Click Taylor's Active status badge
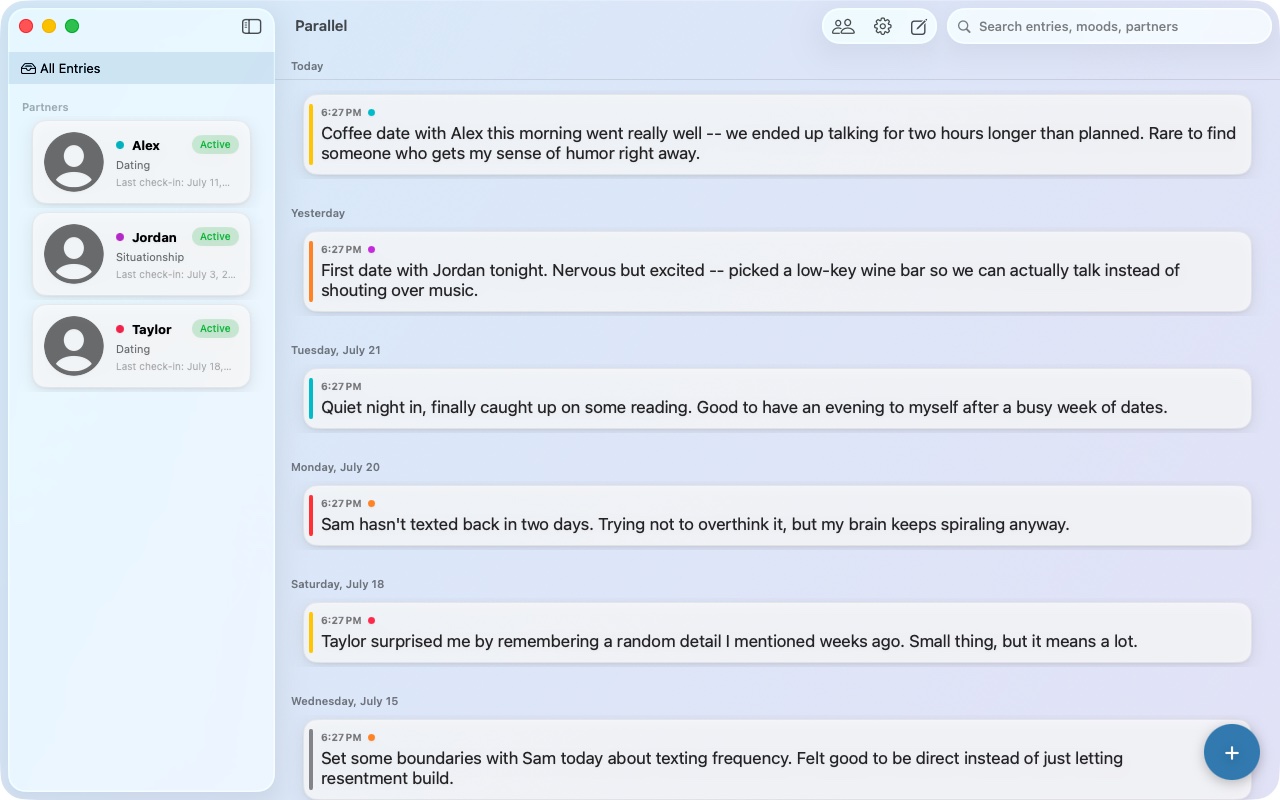The width and height of the screenshot is (1280, 800). coord(215,329)
